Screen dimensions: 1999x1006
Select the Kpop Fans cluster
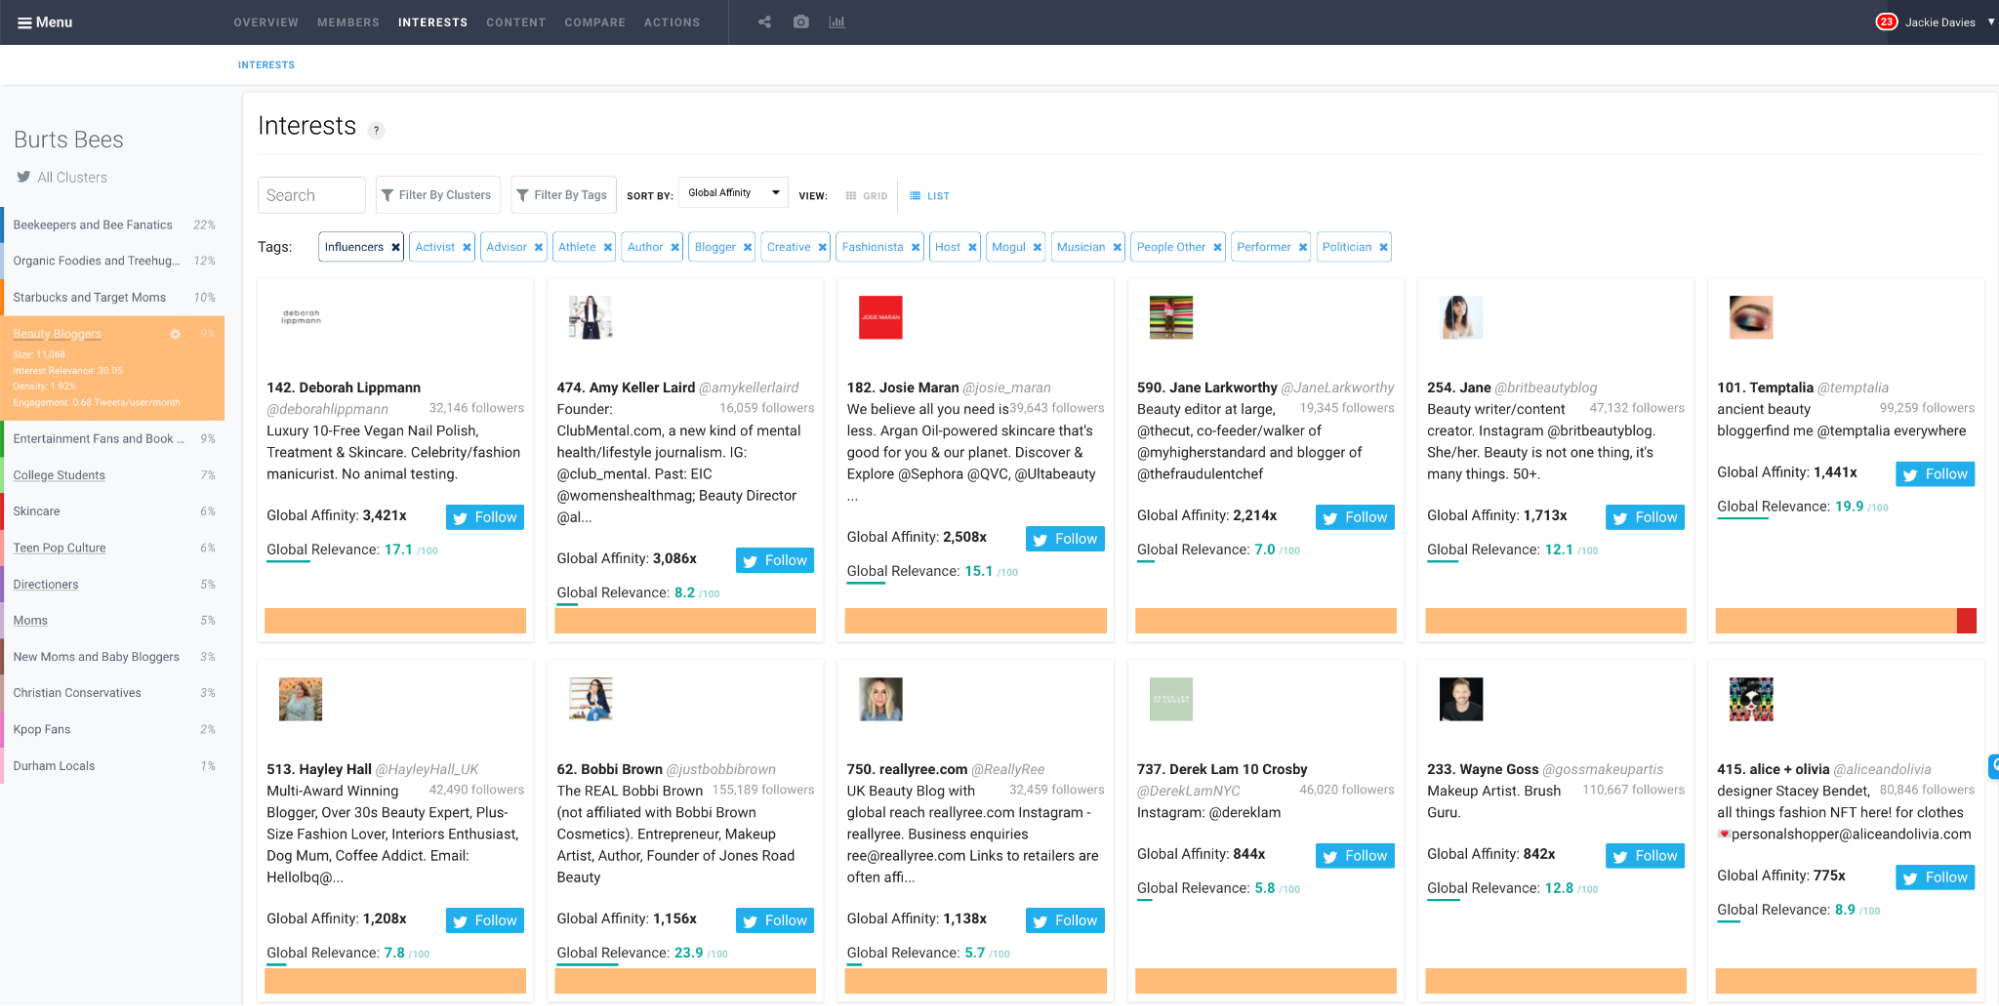[x=113, y=729]
